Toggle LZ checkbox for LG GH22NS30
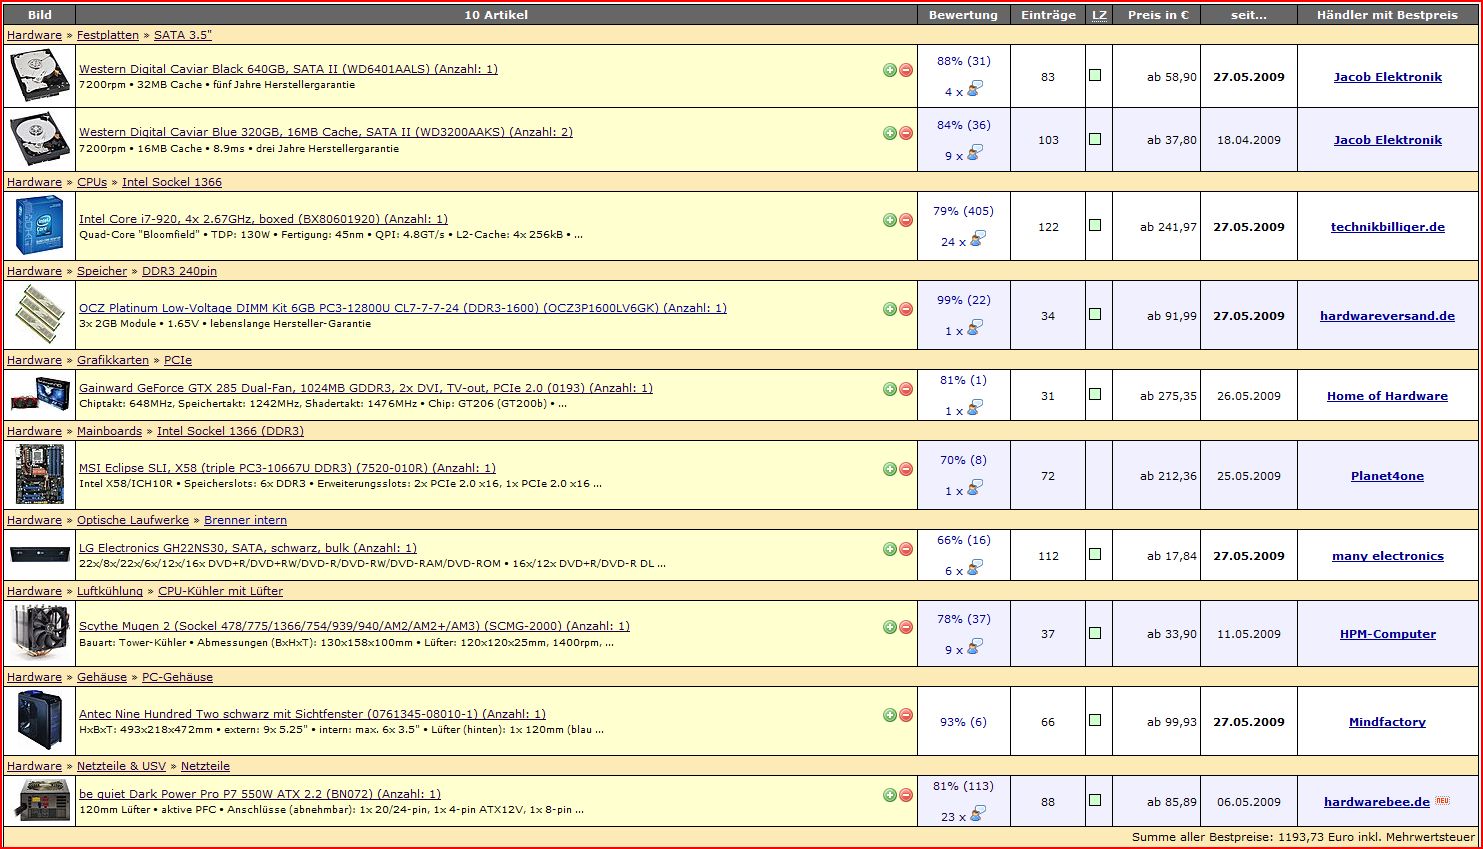1483x849 pixels. coord(1095,554)
